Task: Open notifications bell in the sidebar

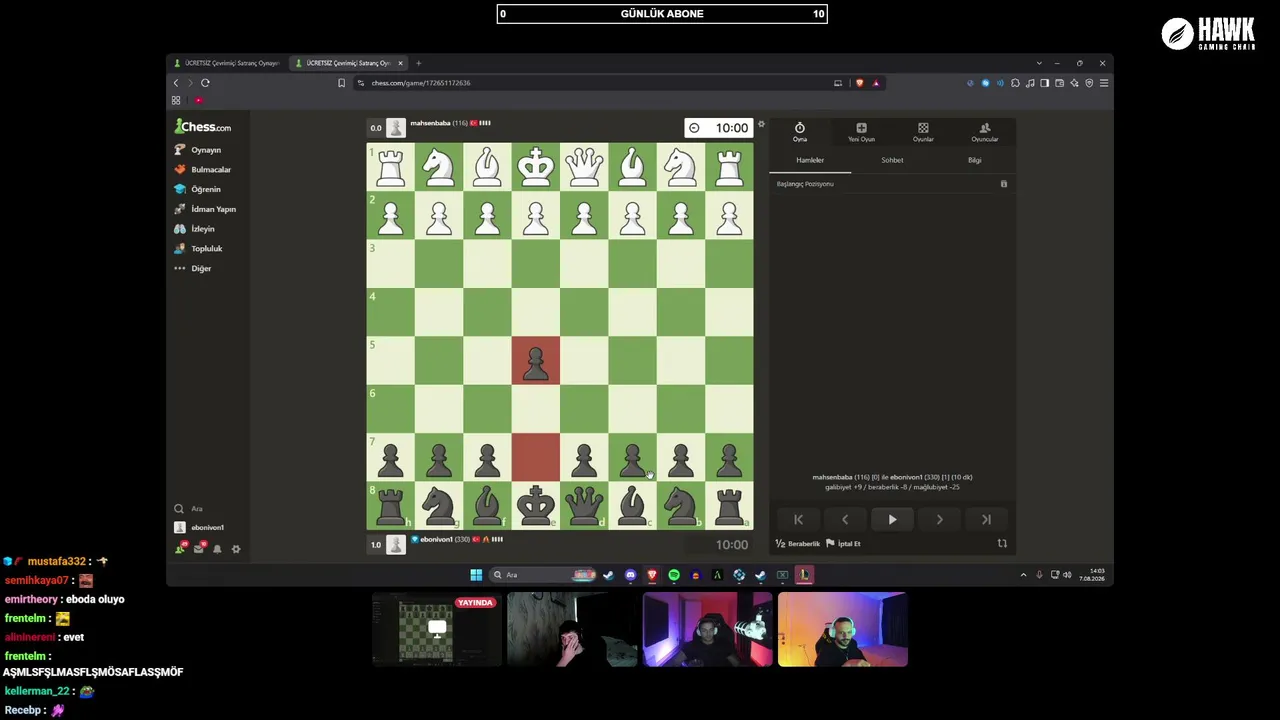Action: [x=217, y=549]
